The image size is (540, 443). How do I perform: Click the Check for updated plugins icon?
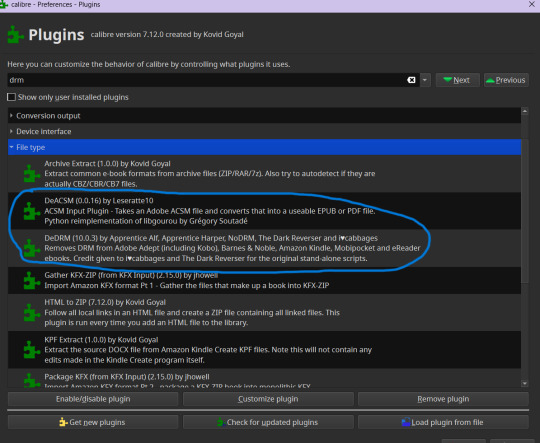click(x=221, y=422)
